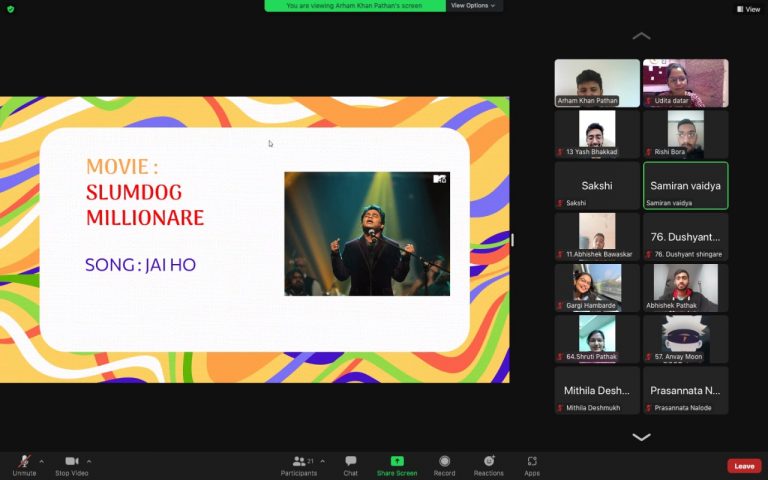Open the Reactions menu
Viewport: 768px width, 480px height.
(x=488, y=466)
